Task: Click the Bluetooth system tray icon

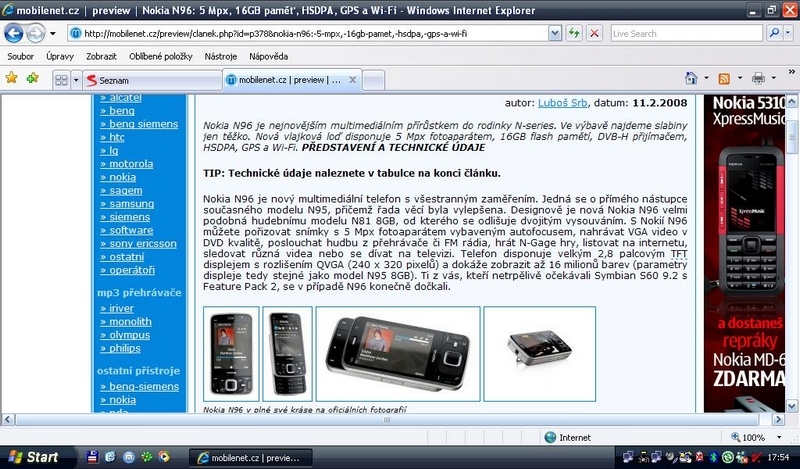Action: (714, 457)
